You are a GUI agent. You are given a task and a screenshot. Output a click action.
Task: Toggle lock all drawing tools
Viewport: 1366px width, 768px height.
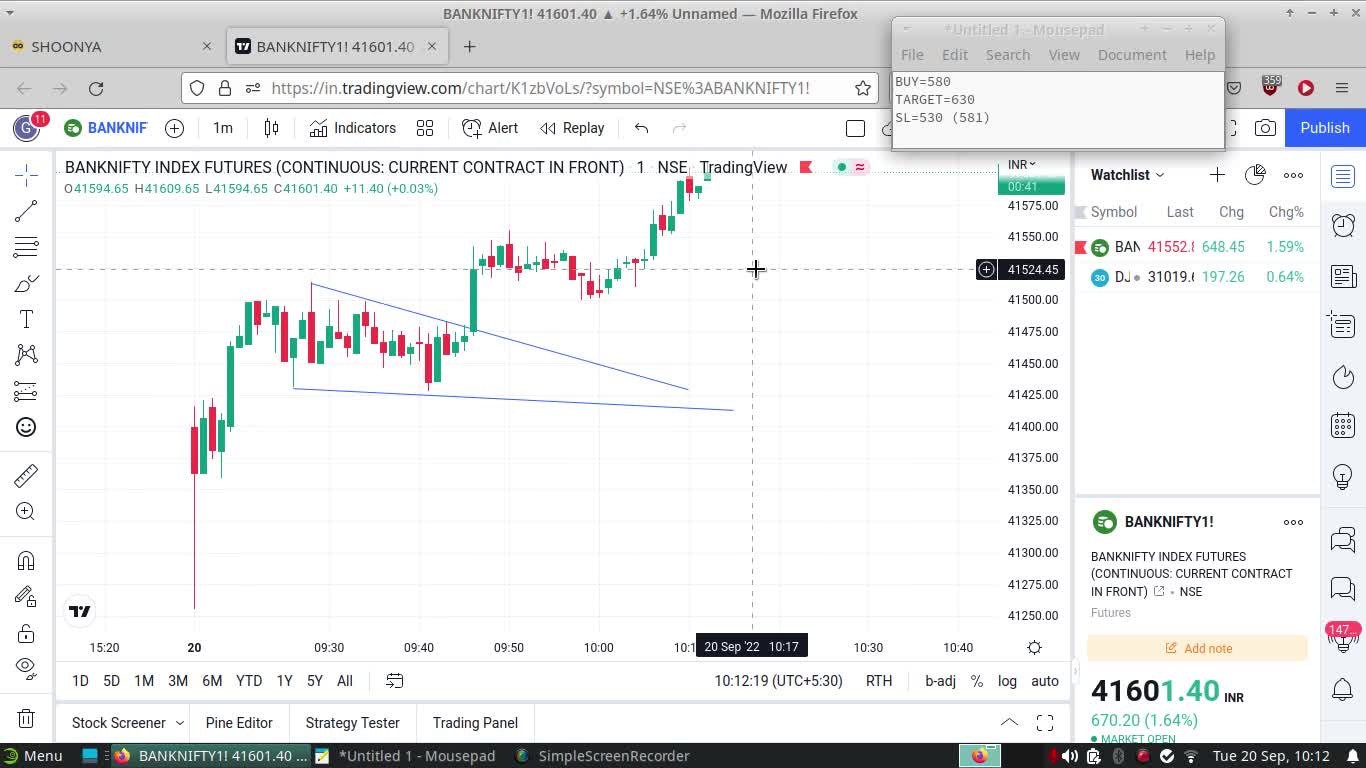pyautogui.click(x=26, y=633)
